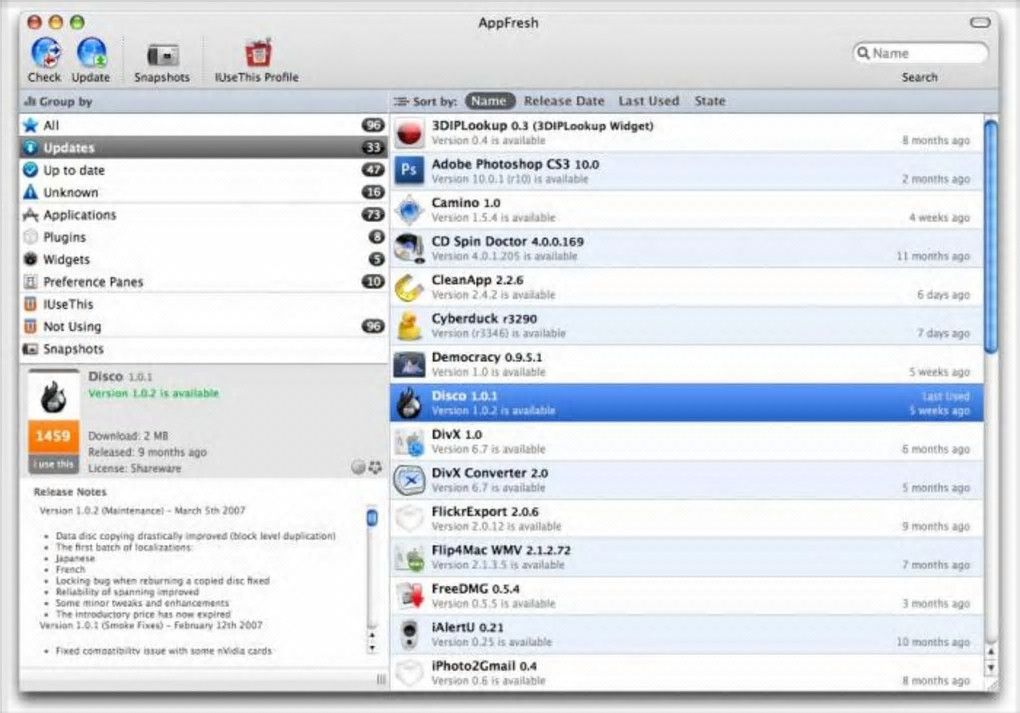The width and height of the screenshot is (1020, 713).
Task: Click the Adobe Photoshop CS3 icon
Action: [x=409, y=170]
